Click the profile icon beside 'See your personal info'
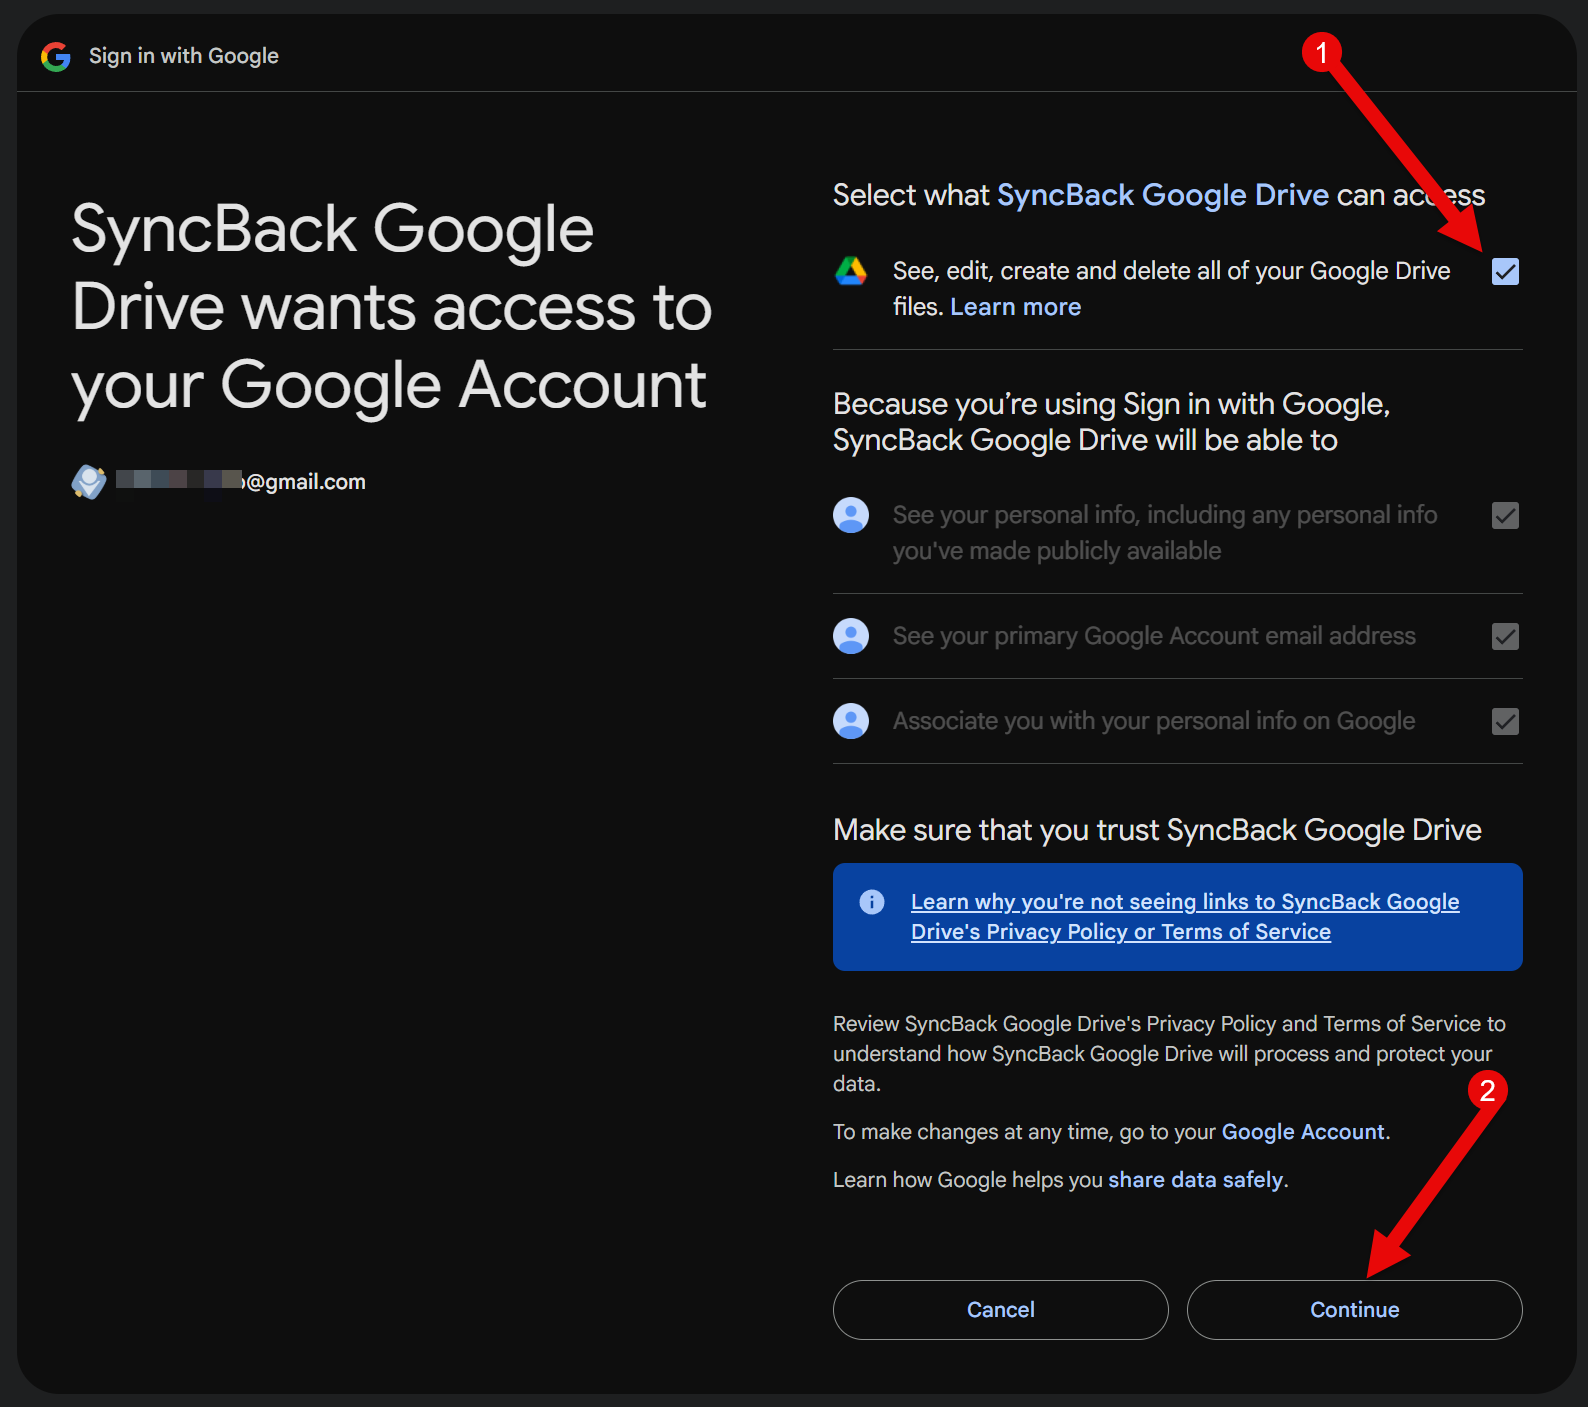This screenshot has width=1588, height=1407. pyautogui.click(x=851, y=515)
